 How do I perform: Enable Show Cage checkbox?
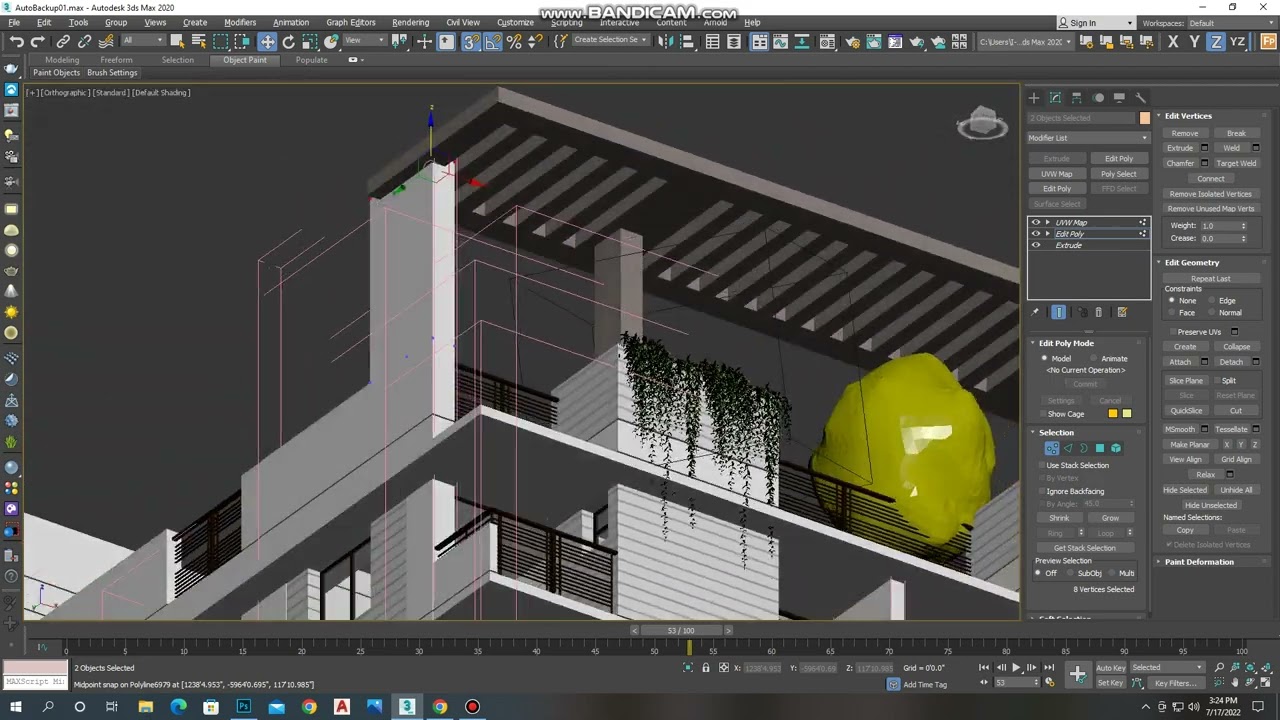point(1041,414)
